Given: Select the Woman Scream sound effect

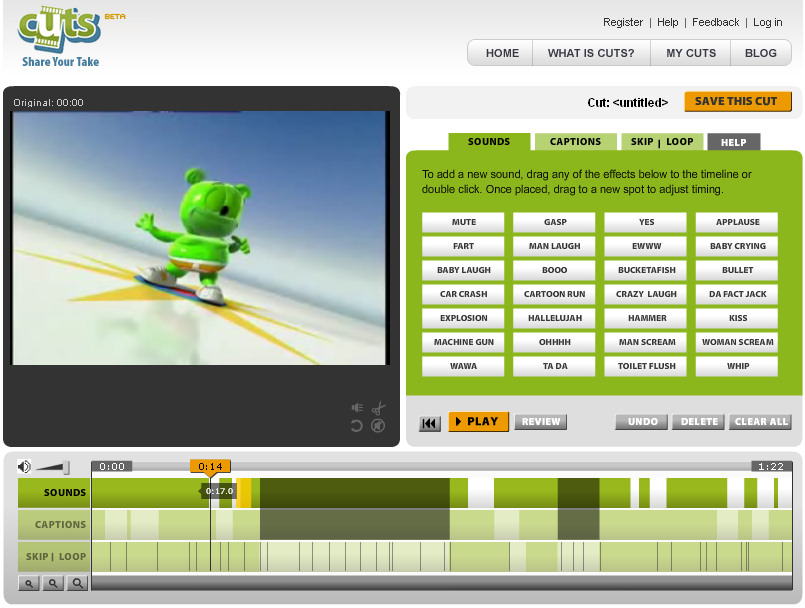Looking at the screenshot, I should (x=737, y=342).
